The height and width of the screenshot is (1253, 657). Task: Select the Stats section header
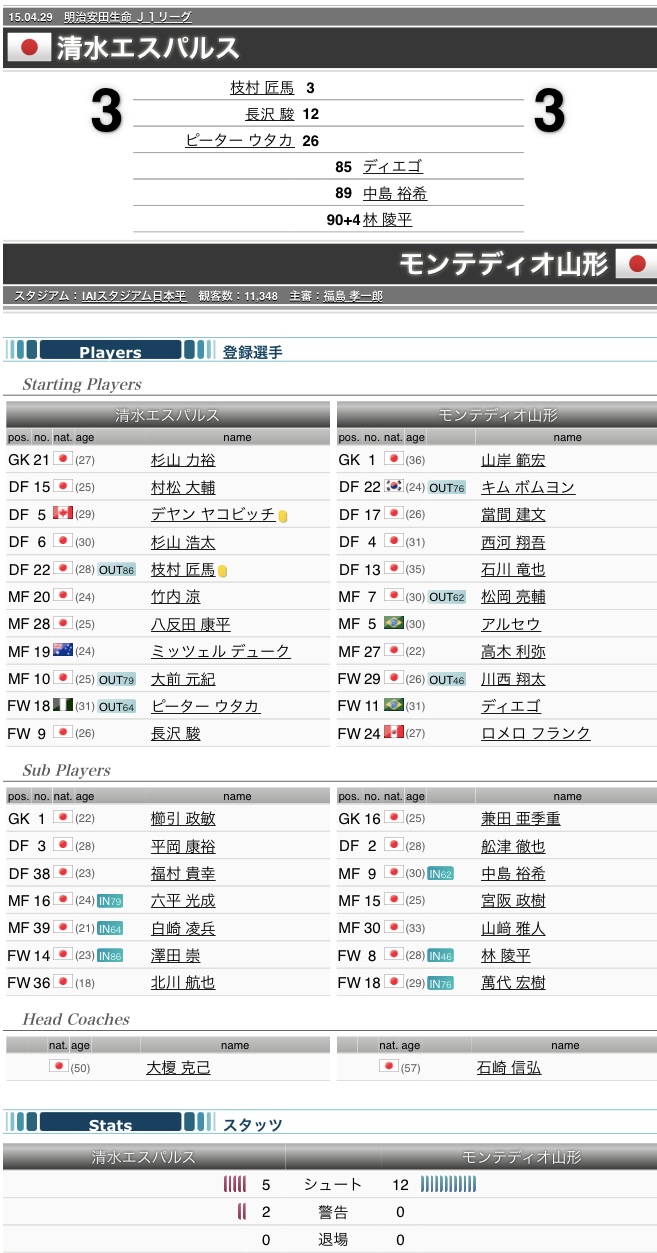(x=110, y=1124)
